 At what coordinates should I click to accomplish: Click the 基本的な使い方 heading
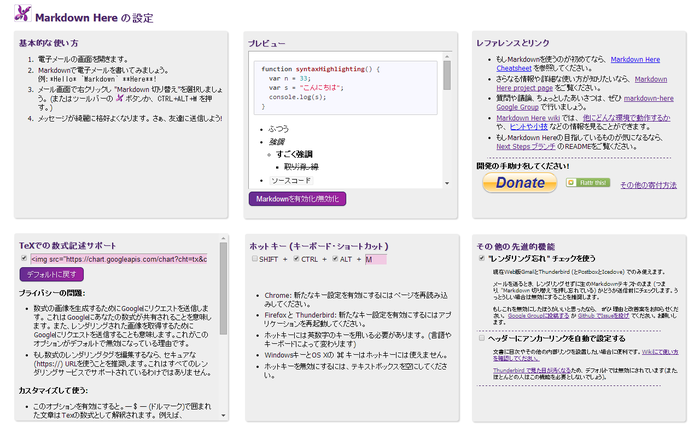tap(48, 43)
